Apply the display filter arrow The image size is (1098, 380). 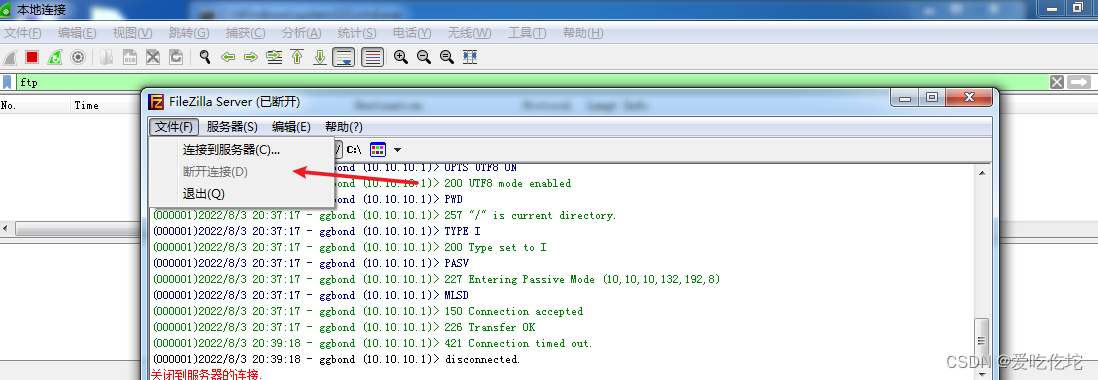(1080, 82)
